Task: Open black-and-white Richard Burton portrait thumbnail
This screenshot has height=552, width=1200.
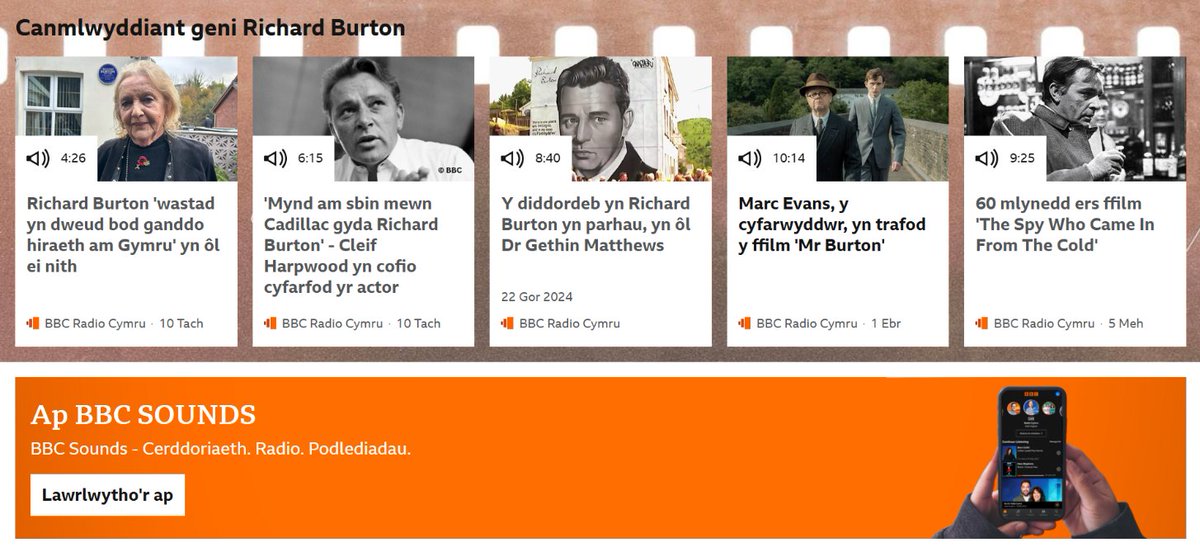Action: click(x=363, y=119)
